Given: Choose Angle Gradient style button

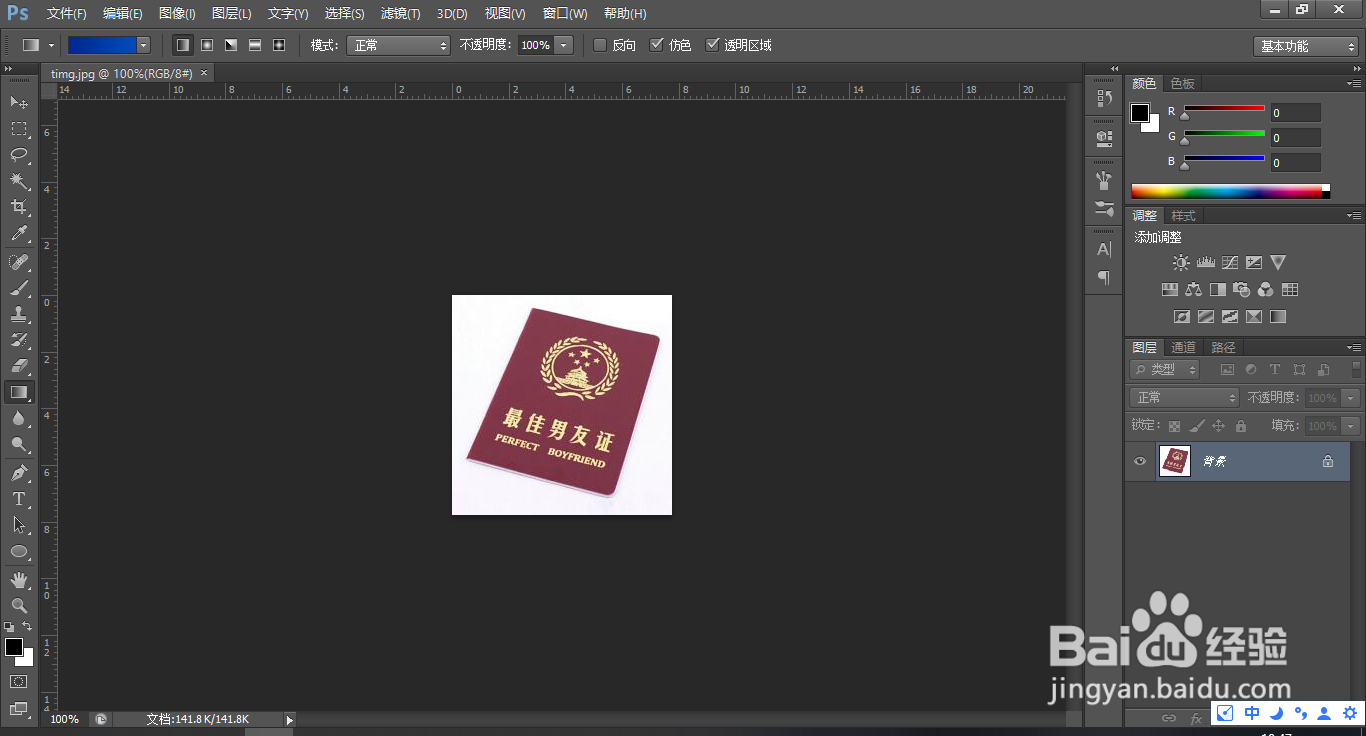Looking at the screenshot, I should click(x=231, y=45).
